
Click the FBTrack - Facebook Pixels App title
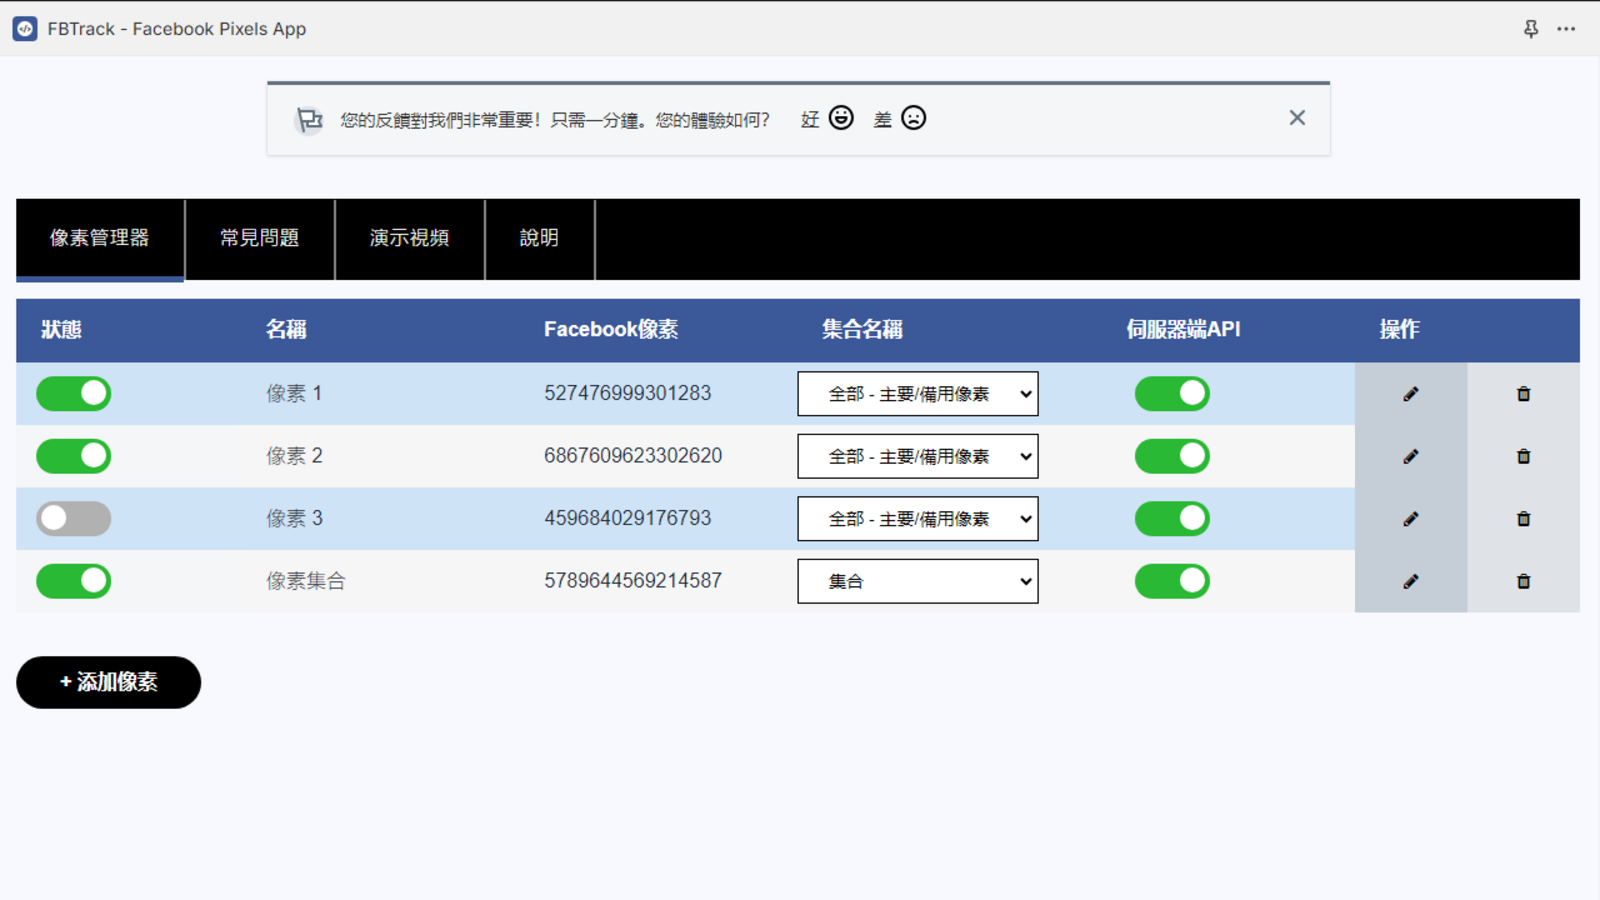177,29
